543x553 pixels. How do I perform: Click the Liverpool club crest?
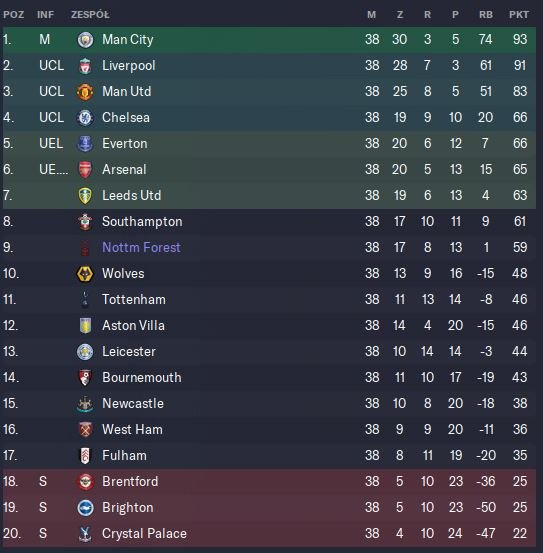pyautogui.click(x=85, y=66)
